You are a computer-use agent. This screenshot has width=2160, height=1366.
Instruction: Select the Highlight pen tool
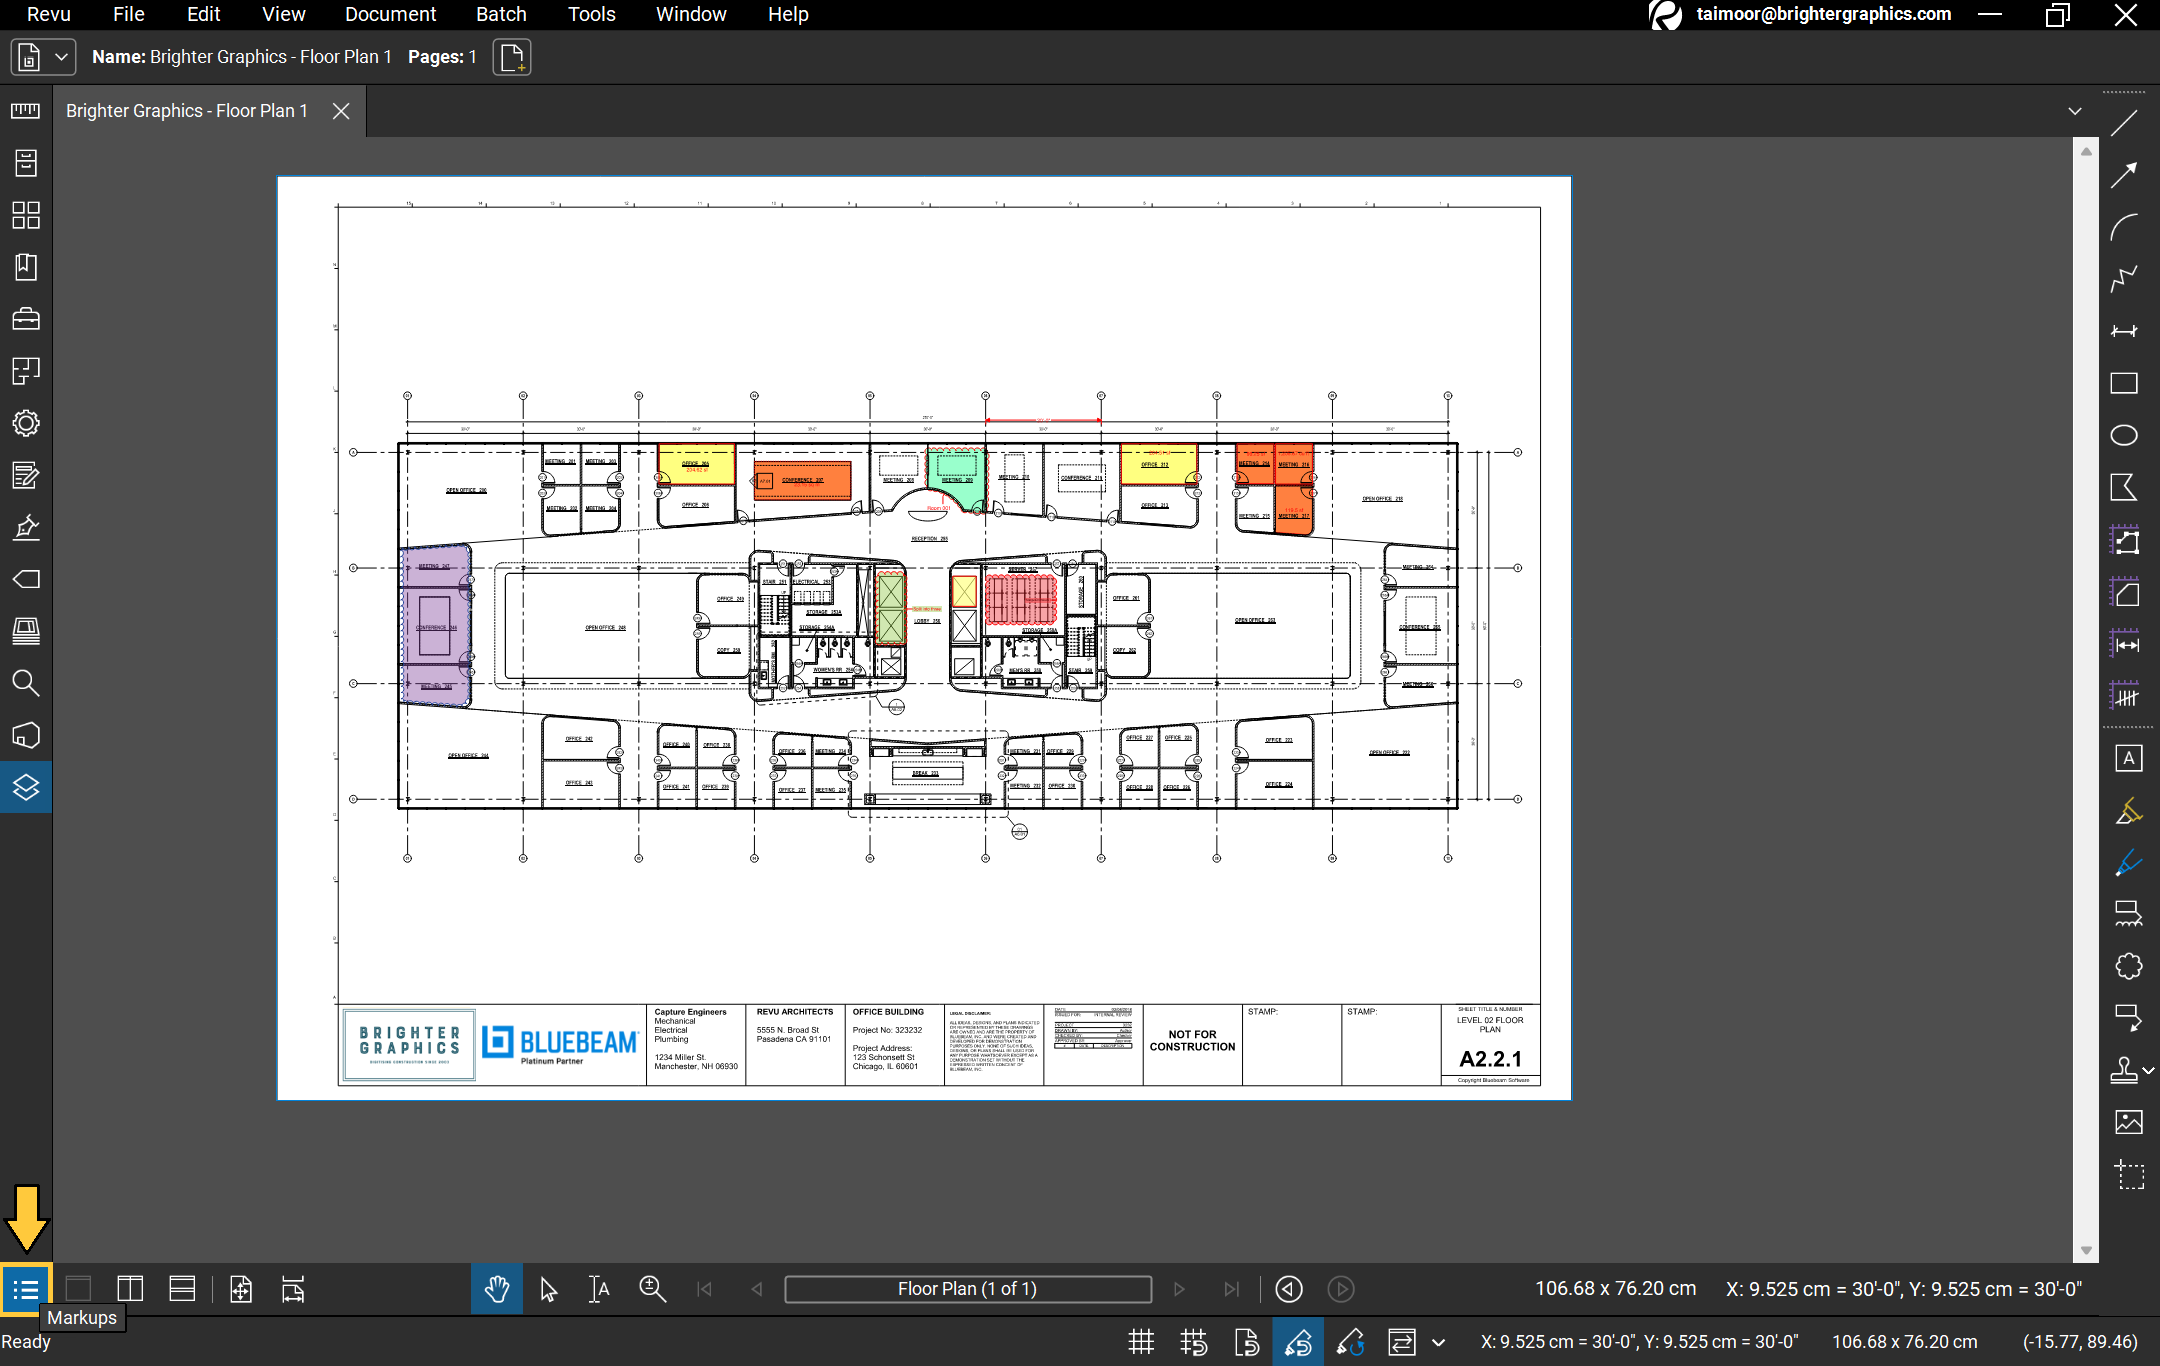2128,811
